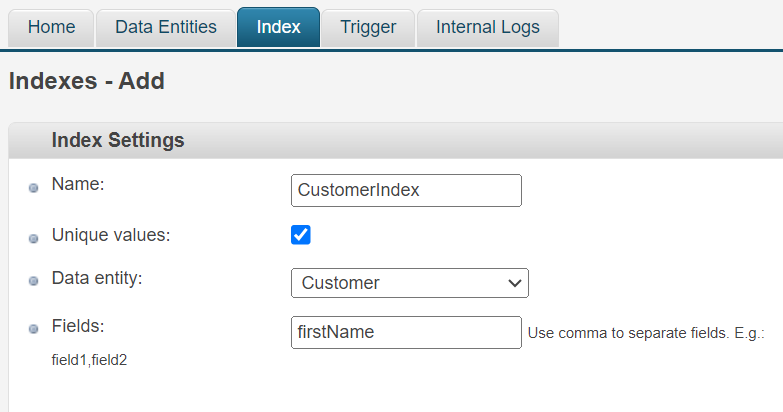Focus the Name field containing CustomerIndex
This screenshot has height=412, width=783.
pos(406,190)
